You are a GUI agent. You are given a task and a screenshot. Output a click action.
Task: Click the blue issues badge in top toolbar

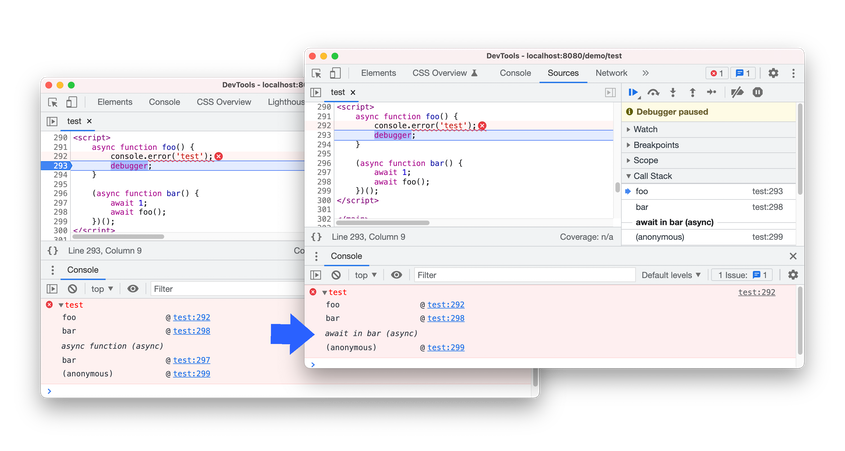(743, 73)
